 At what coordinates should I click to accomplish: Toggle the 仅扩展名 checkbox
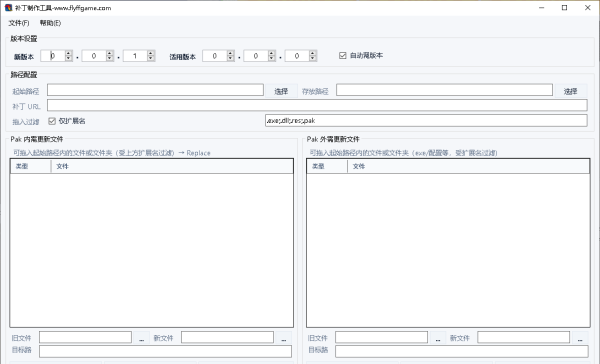(52, 121)
